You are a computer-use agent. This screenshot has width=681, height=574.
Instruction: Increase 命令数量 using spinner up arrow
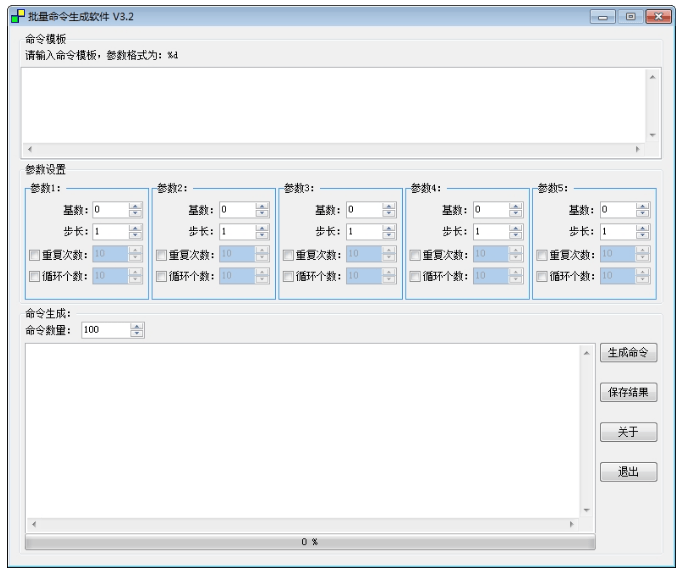(x=137, y=327)
